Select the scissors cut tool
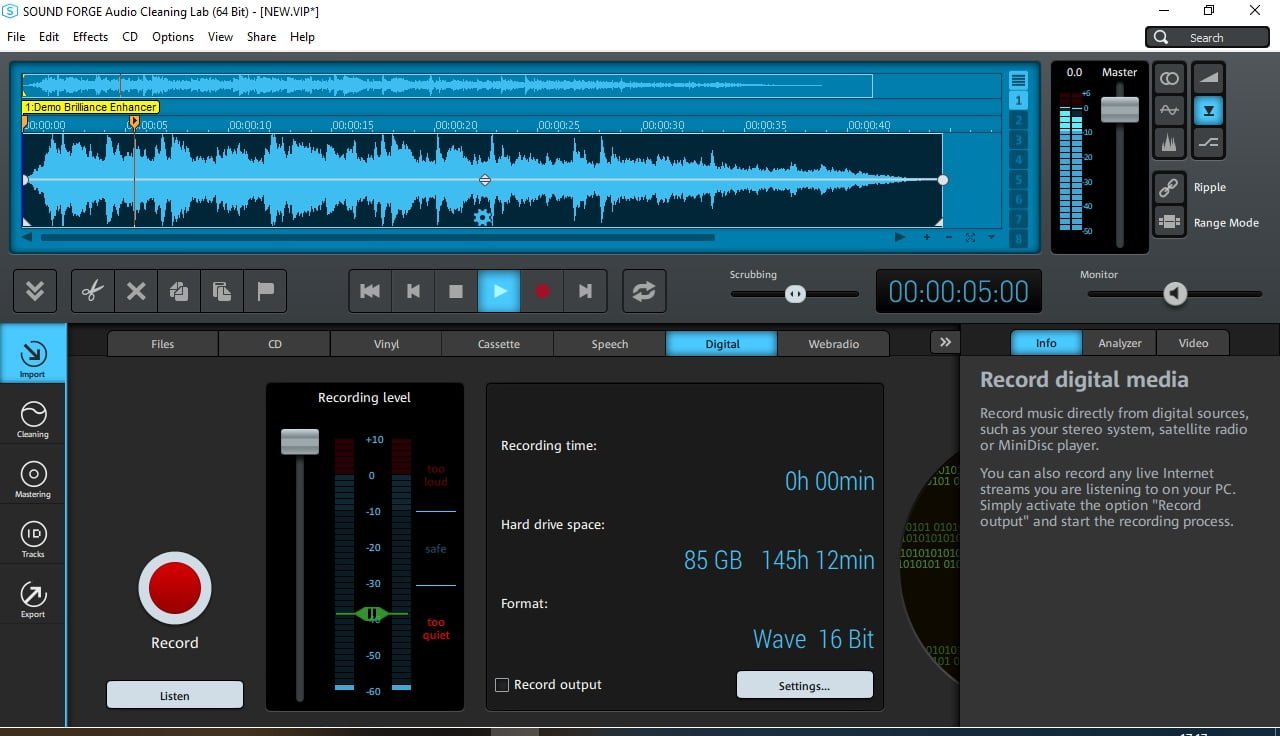The height and width of the screenshot is (736, 1280). coord(93,291)
